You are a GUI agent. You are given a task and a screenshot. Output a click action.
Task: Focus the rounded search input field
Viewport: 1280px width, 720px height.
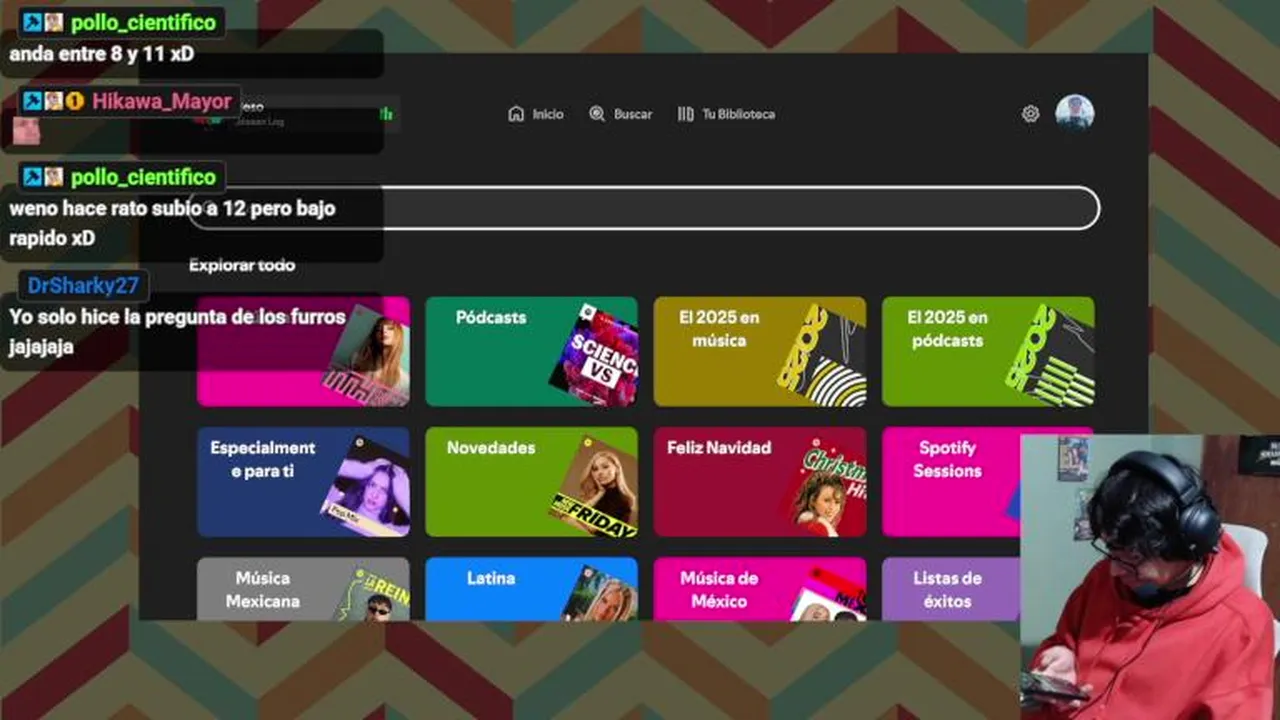tap(644, 208)
